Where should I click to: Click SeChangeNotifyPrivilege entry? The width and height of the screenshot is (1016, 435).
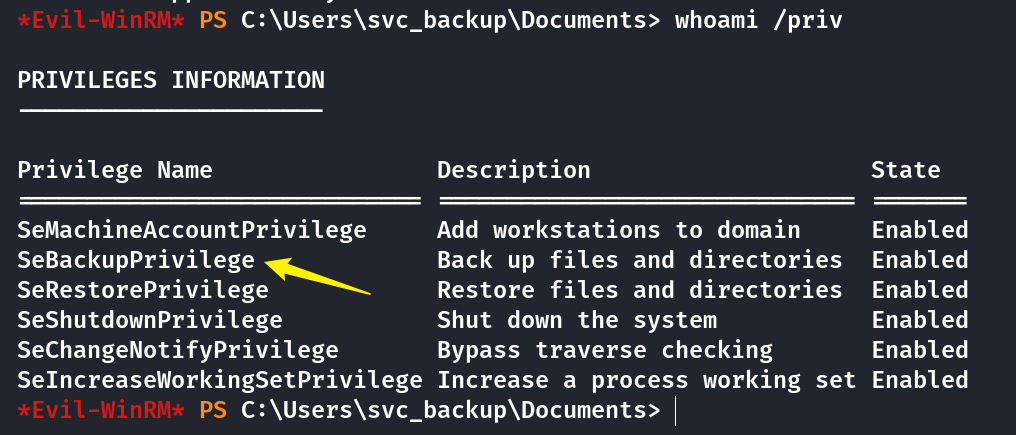point(178,350)
